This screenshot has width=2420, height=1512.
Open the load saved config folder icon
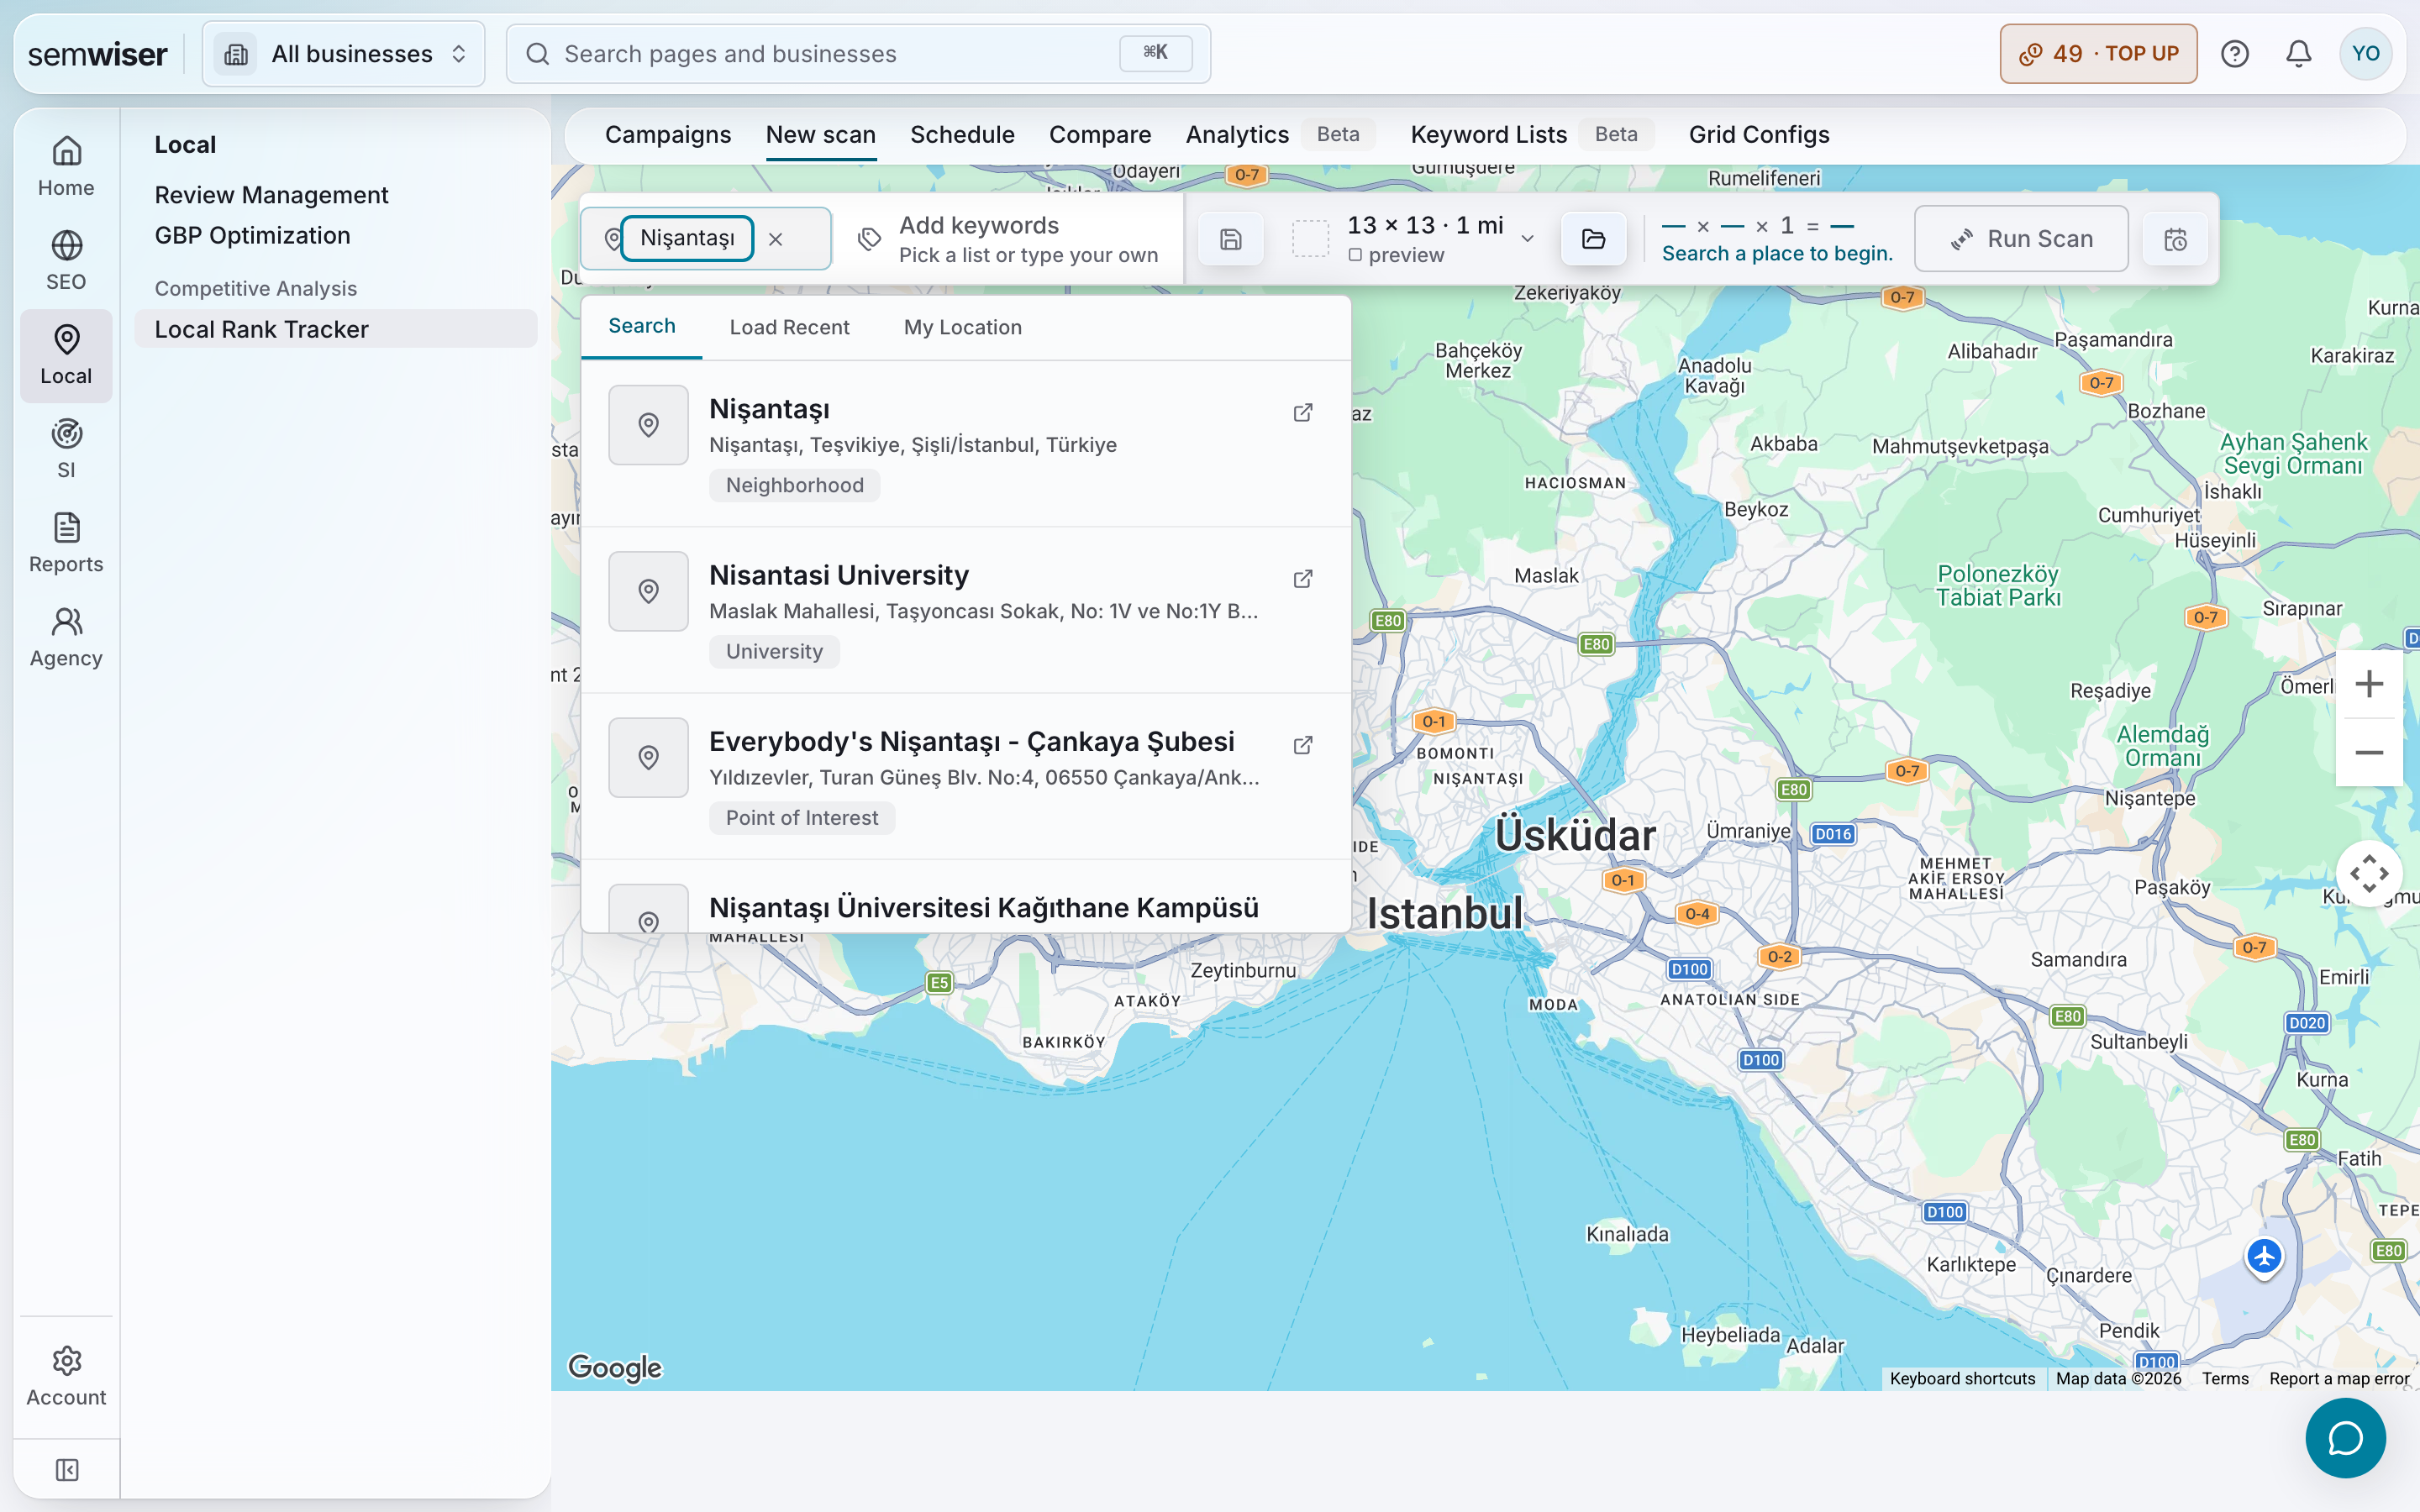point(1593,239)
